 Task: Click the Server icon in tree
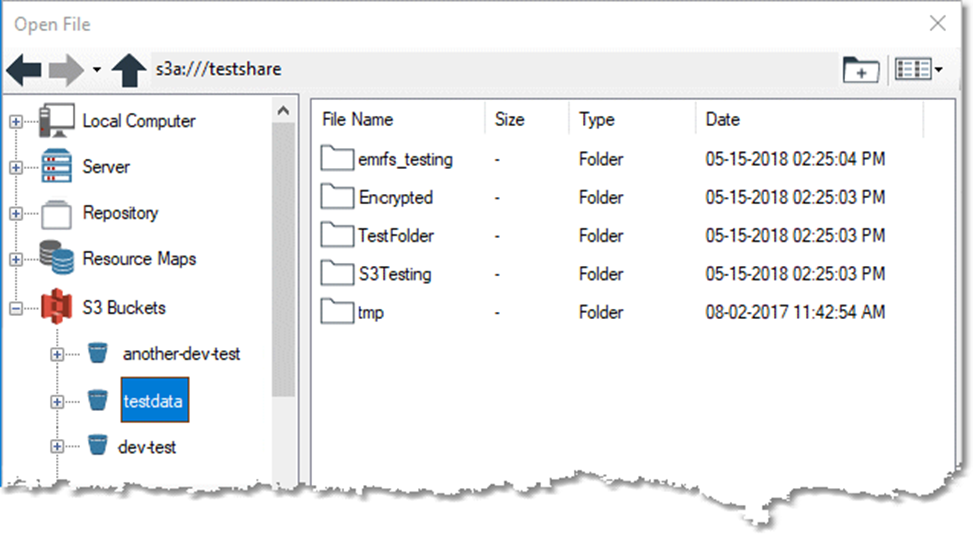(x=57, y=167)
